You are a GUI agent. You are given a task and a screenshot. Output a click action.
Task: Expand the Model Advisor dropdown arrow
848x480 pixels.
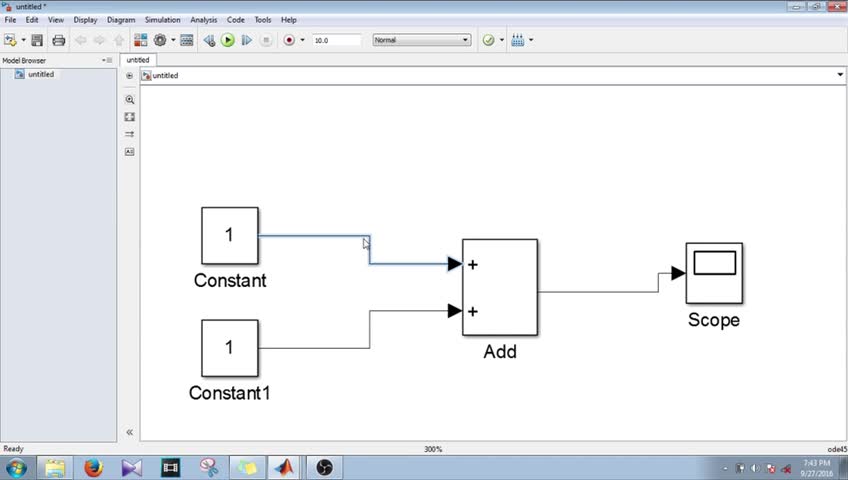coord(501,40)
